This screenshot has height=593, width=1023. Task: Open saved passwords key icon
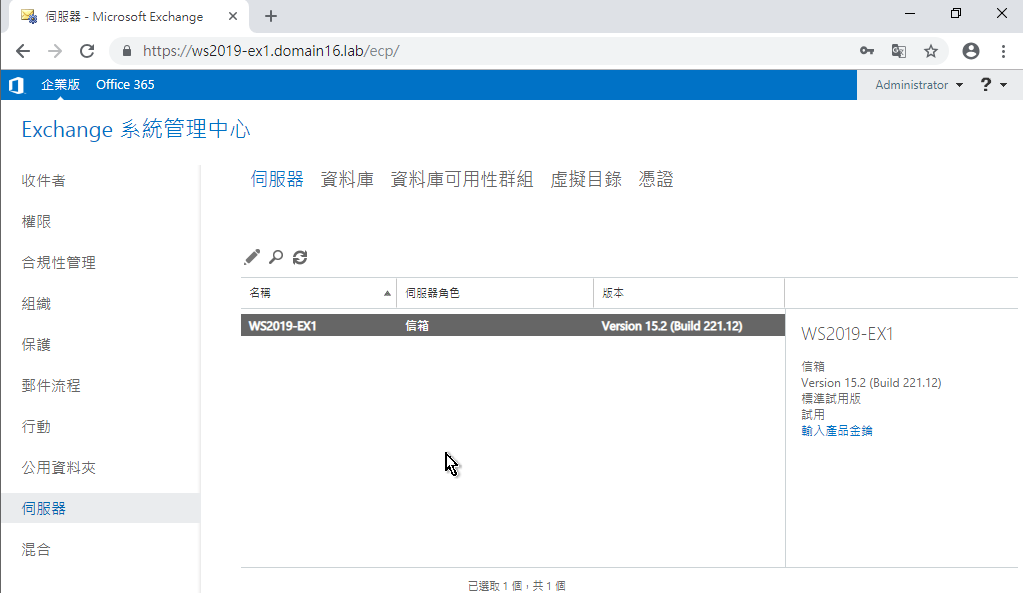click(x=866, y=51)
